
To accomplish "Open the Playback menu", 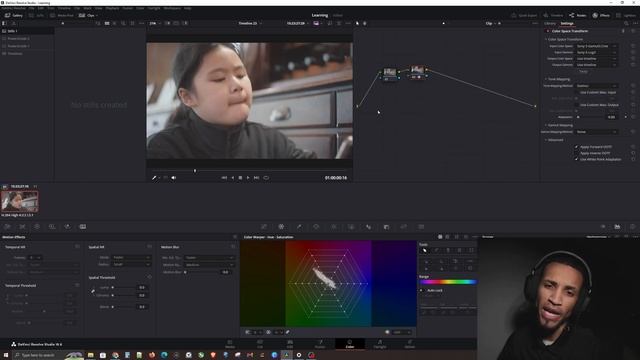I will [x=112, y=8].
